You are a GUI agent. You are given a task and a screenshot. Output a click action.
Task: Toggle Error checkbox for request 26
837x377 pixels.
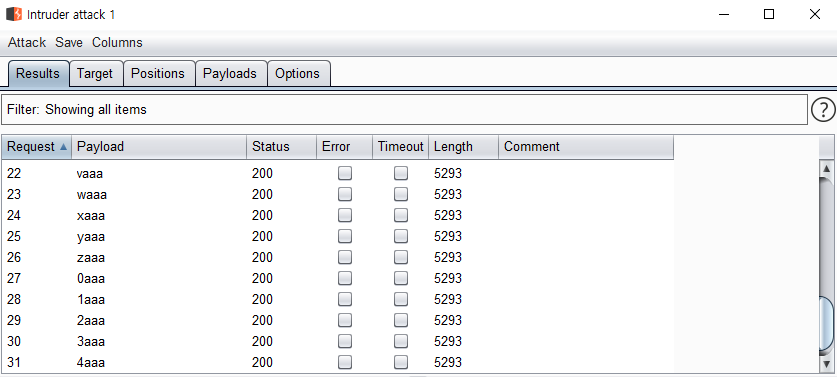[345, 258]
